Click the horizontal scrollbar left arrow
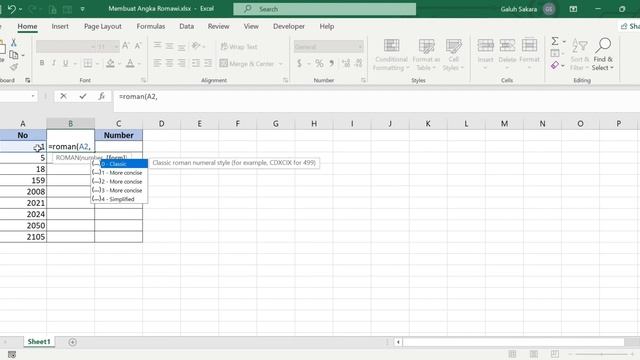This screenshot has width=640, height=360. tap(398, 342)
